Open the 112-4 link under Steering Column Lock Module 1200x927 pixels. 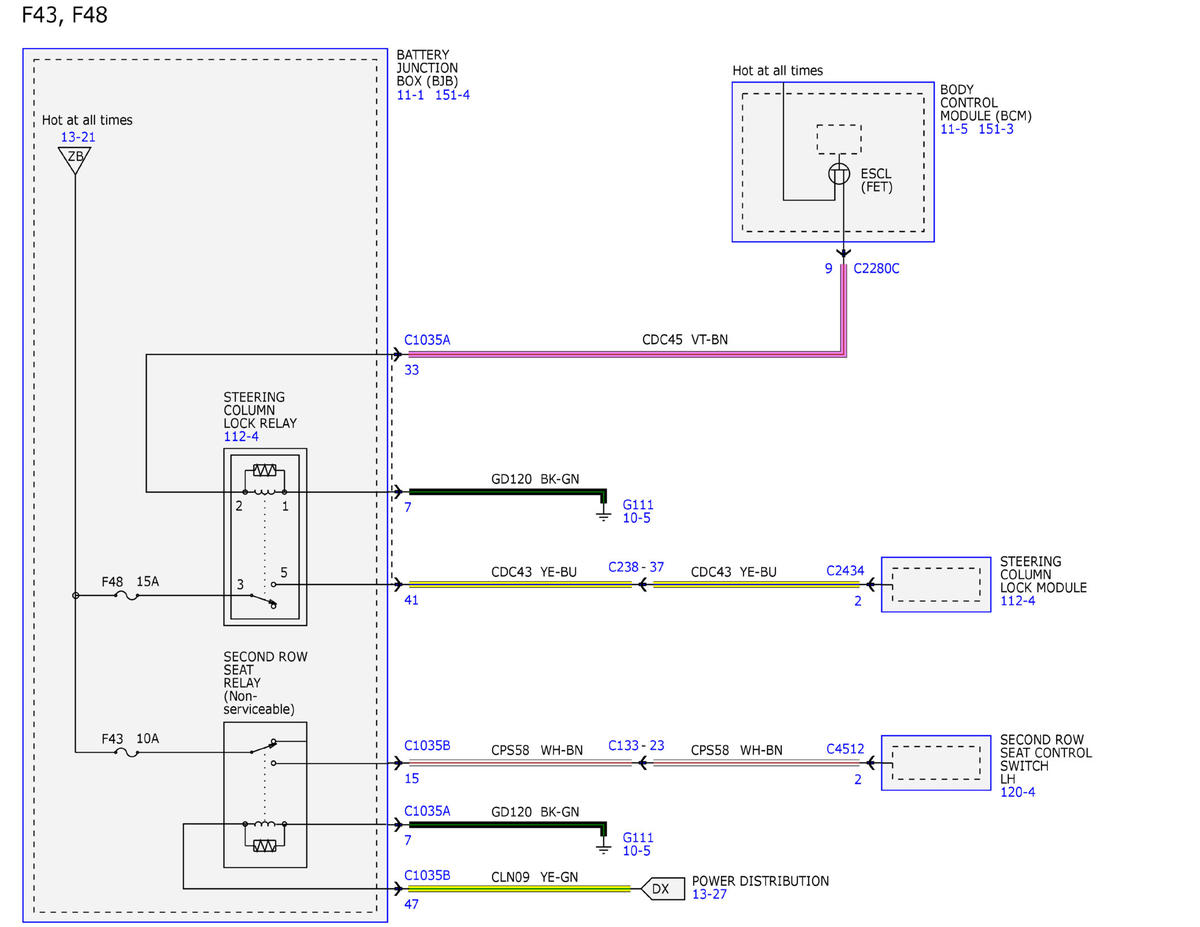pos(1019,601)
